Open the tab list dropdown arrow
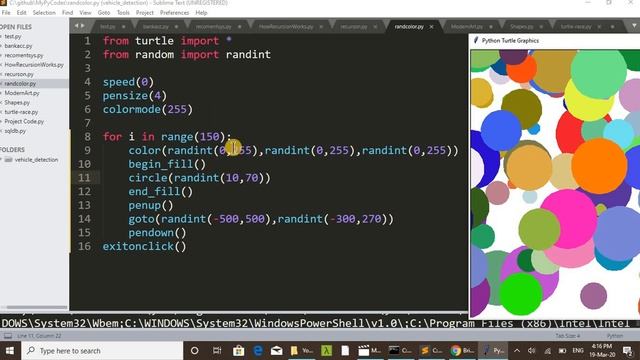Image resolution: width=640 pixels, height=360 pixels. 634,26
